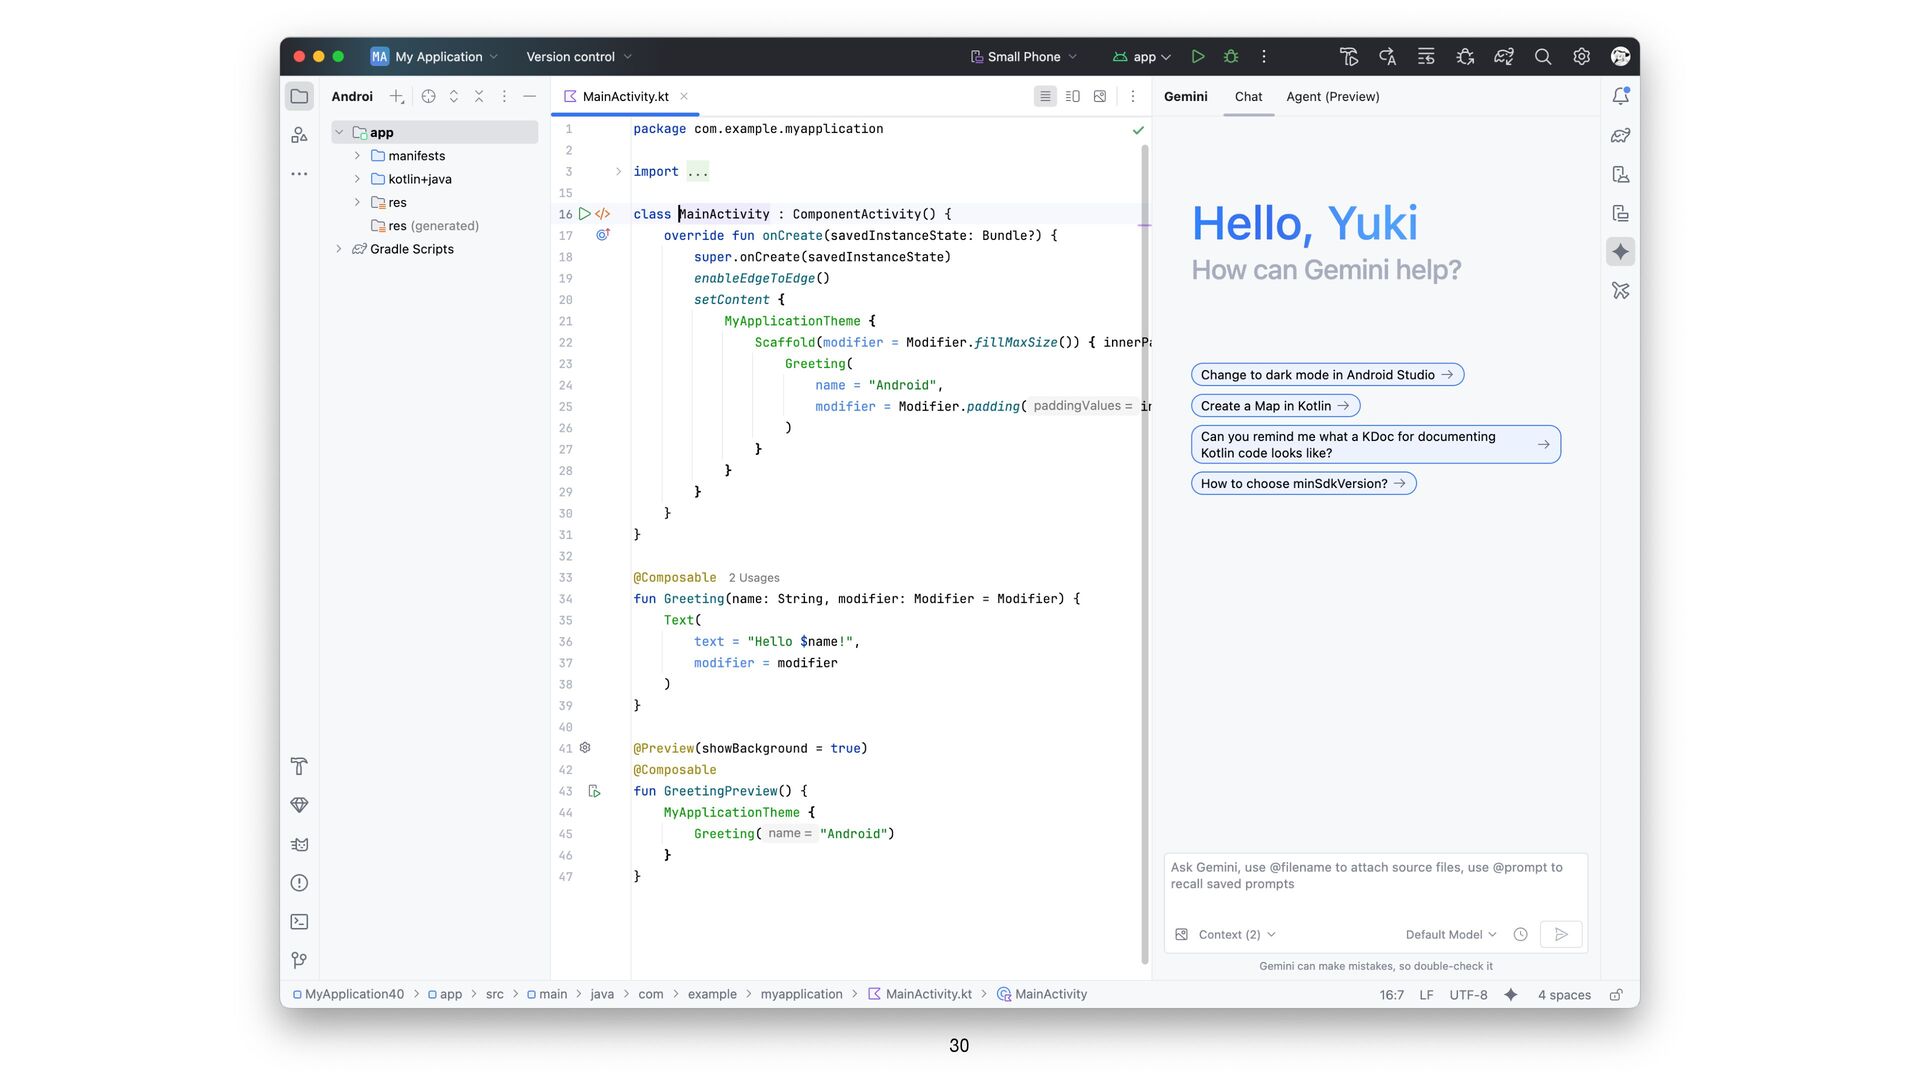Viewport: 1920px width, 1080px height.
Task: Open the Version Control (Git) tool window
Action: [x=299, y=960]
